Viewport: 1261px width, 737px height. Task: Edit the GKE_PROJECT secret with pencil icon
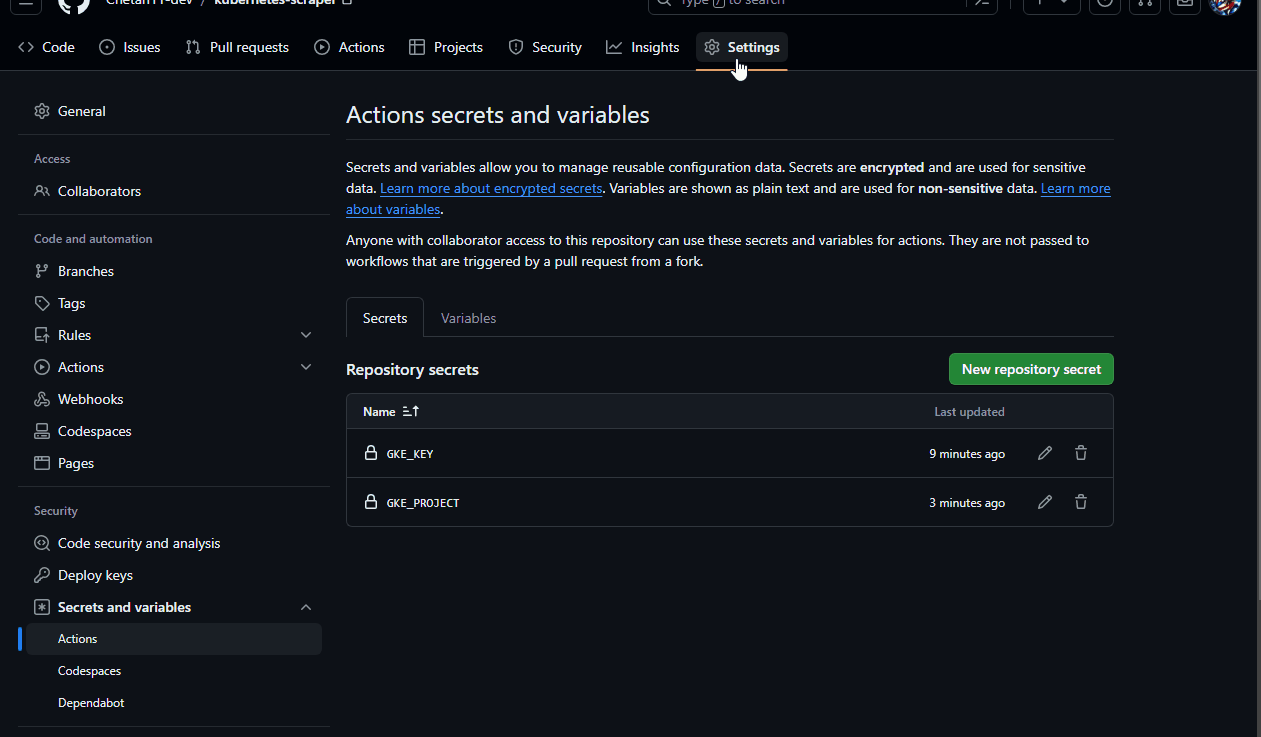(x=1045, y=502)
